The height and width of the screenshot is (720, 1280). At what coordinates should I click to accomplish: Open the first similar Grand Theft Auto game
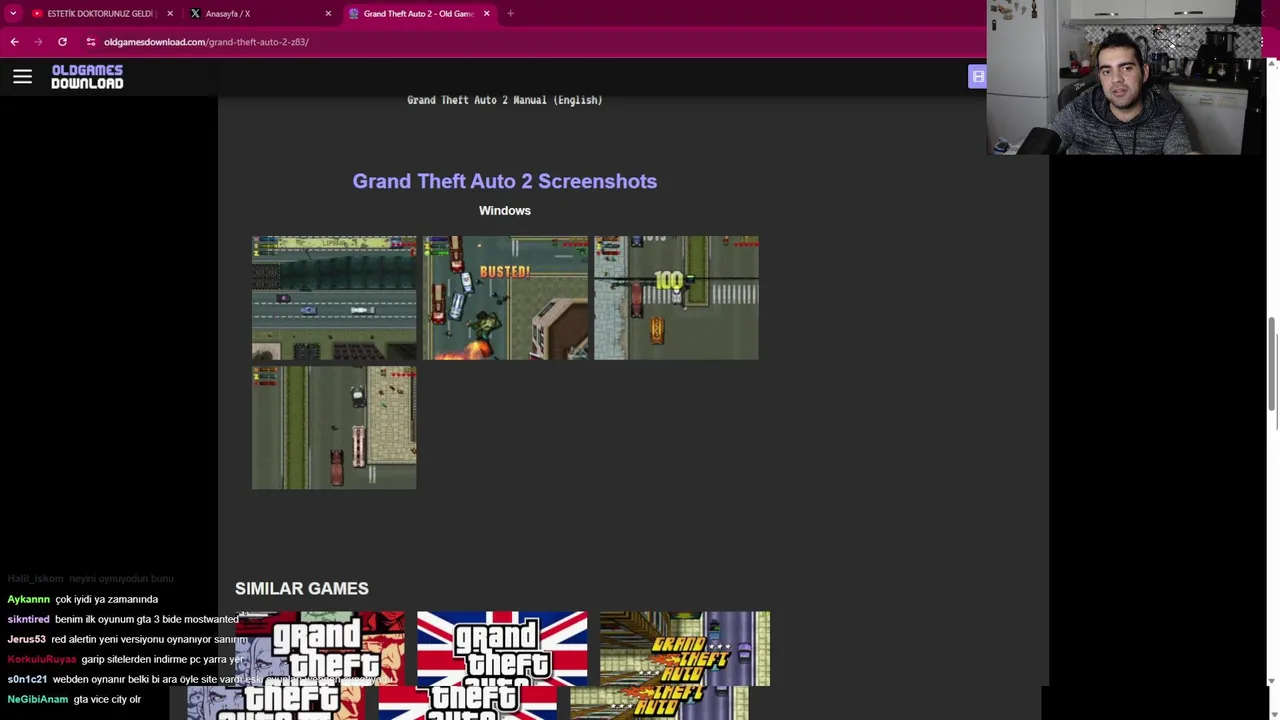[320, 649]
